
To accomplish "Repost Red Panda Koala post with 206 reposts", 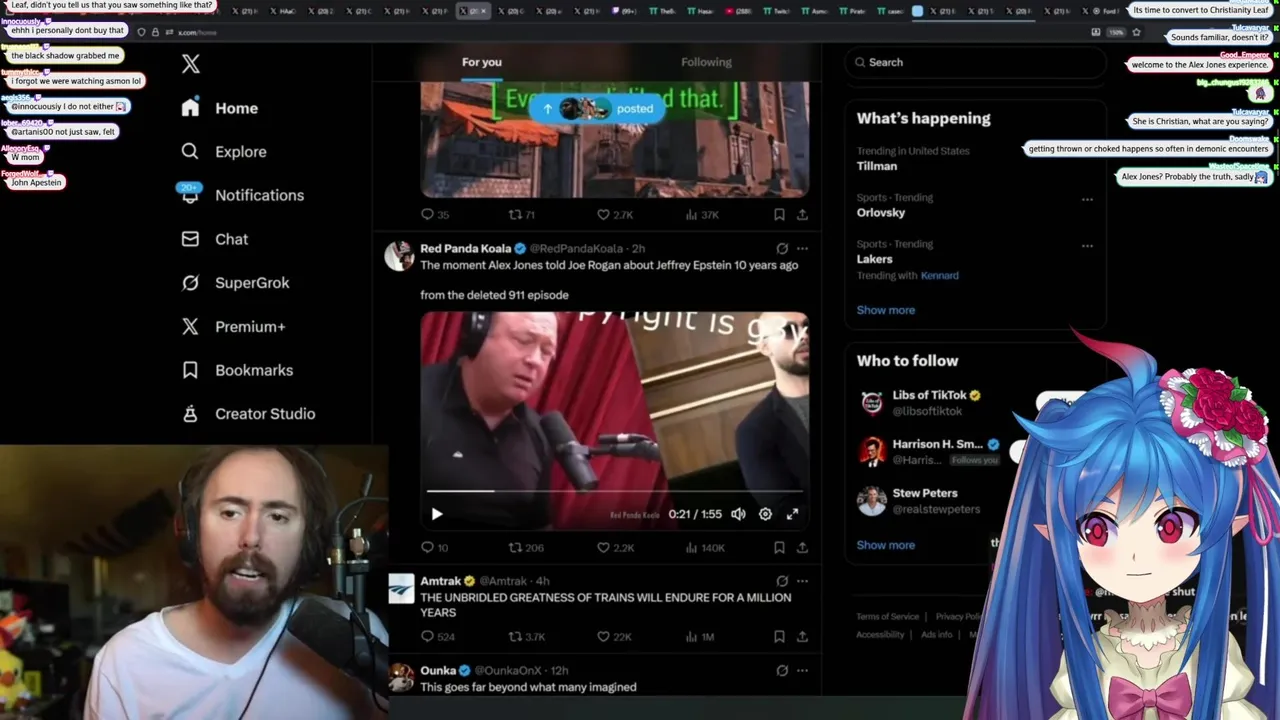I will (x=526, y=547).
